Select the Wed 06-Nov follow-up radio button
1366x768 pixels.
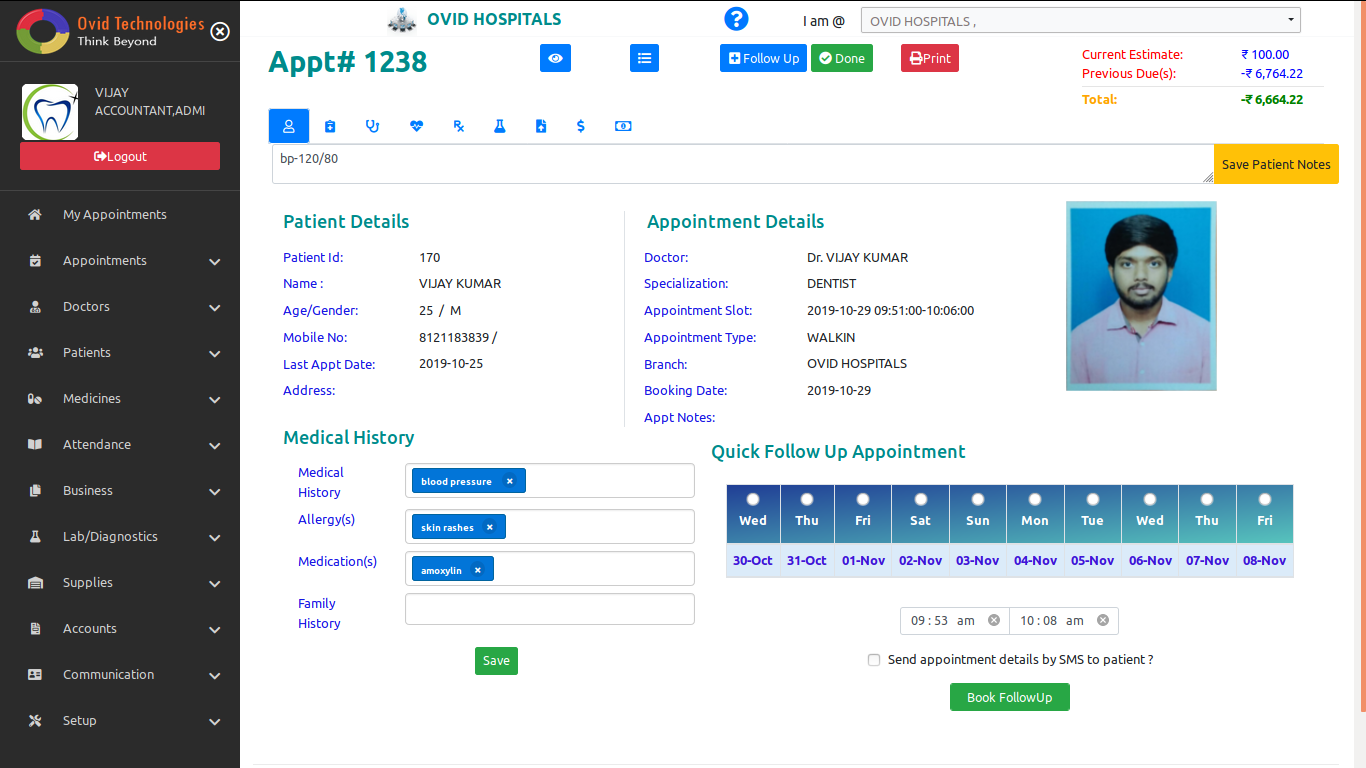pyautogui.click(x=1150, y=498)
